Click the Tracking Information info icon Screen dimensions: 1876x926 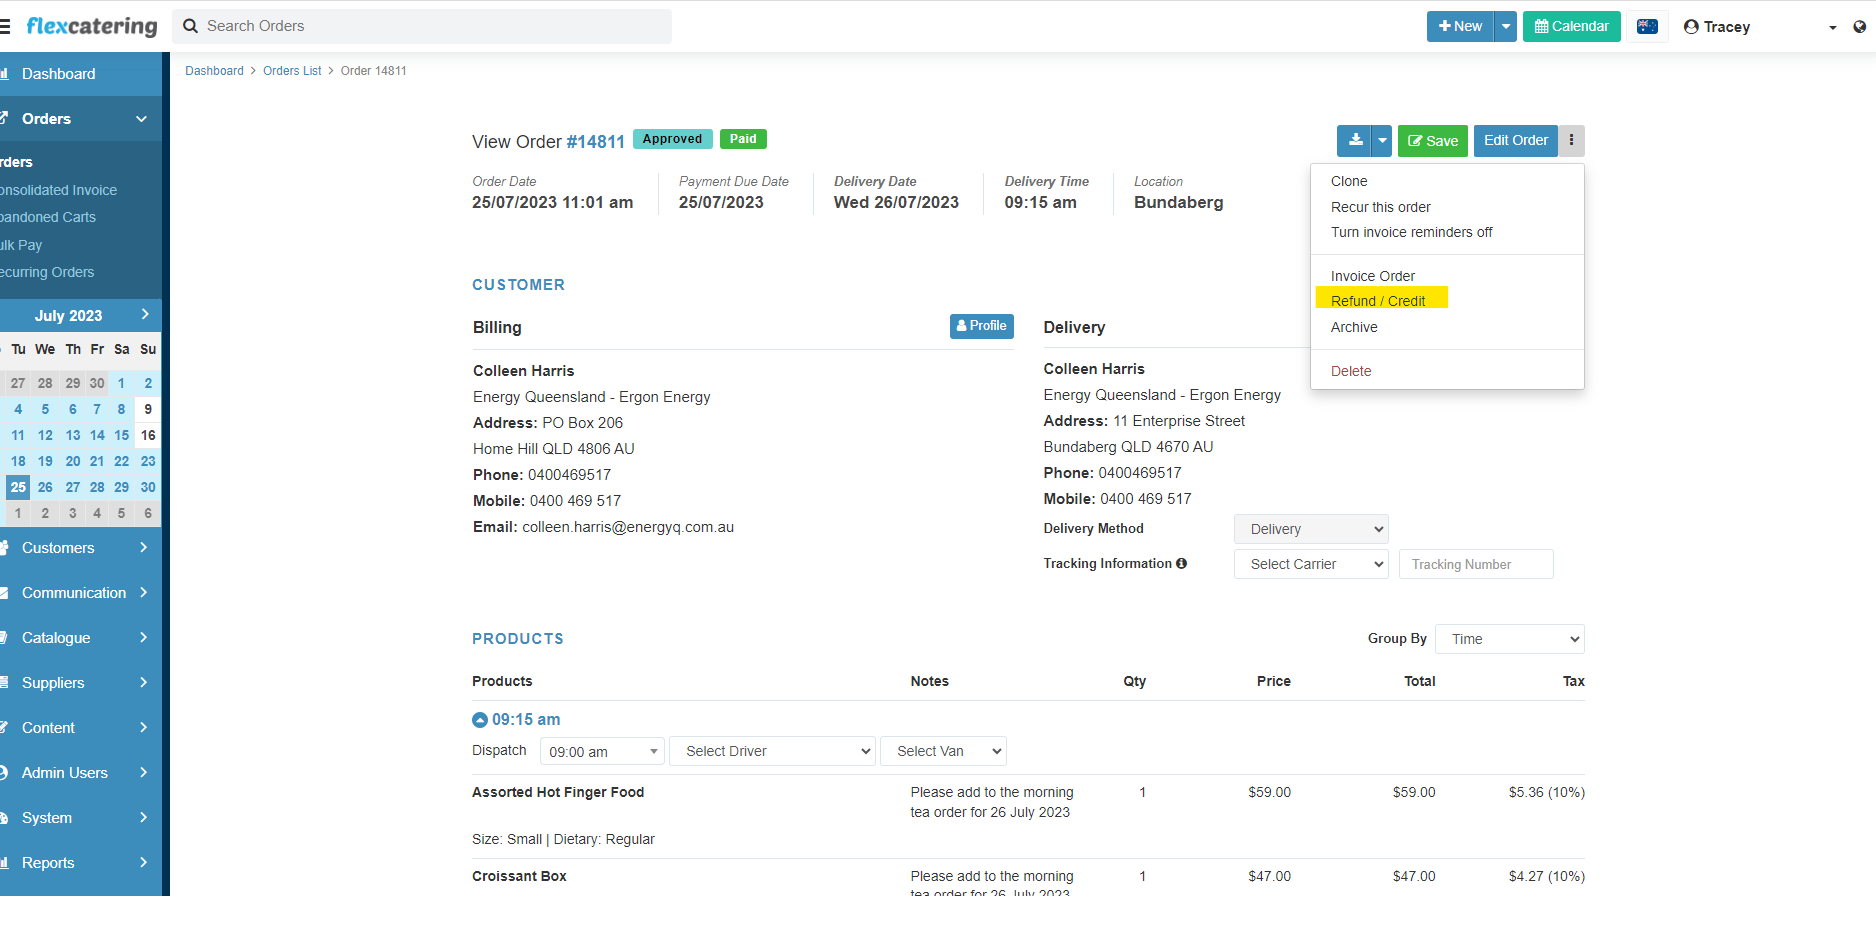1181,564
